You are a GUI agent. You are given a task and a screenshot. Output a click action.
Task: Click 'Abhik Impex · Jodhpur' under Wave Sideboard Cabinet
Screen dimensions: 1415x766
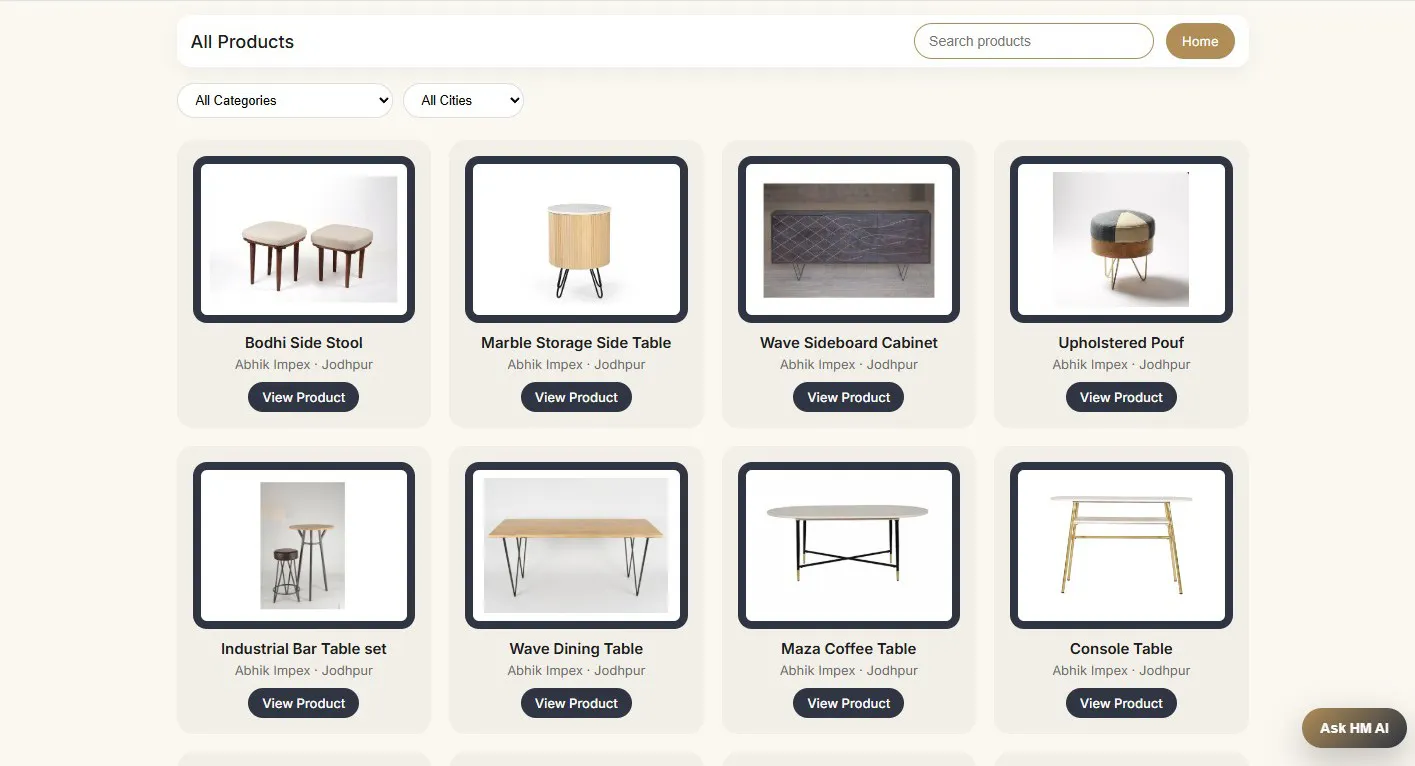849,365
